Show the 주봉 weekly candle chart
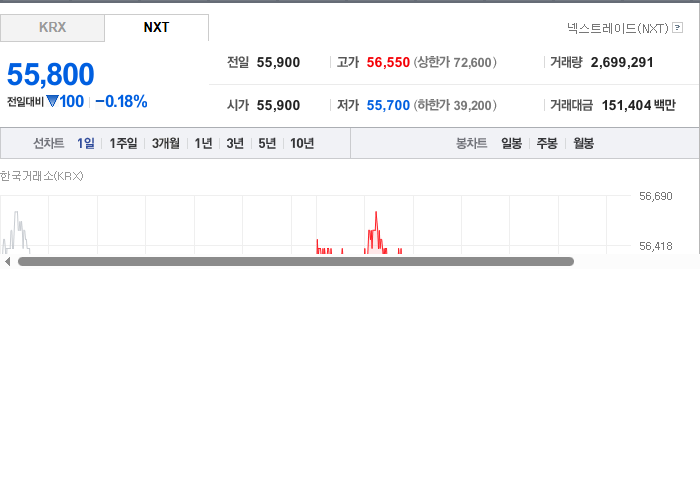 pyautogui.click(x=547, y=143)
